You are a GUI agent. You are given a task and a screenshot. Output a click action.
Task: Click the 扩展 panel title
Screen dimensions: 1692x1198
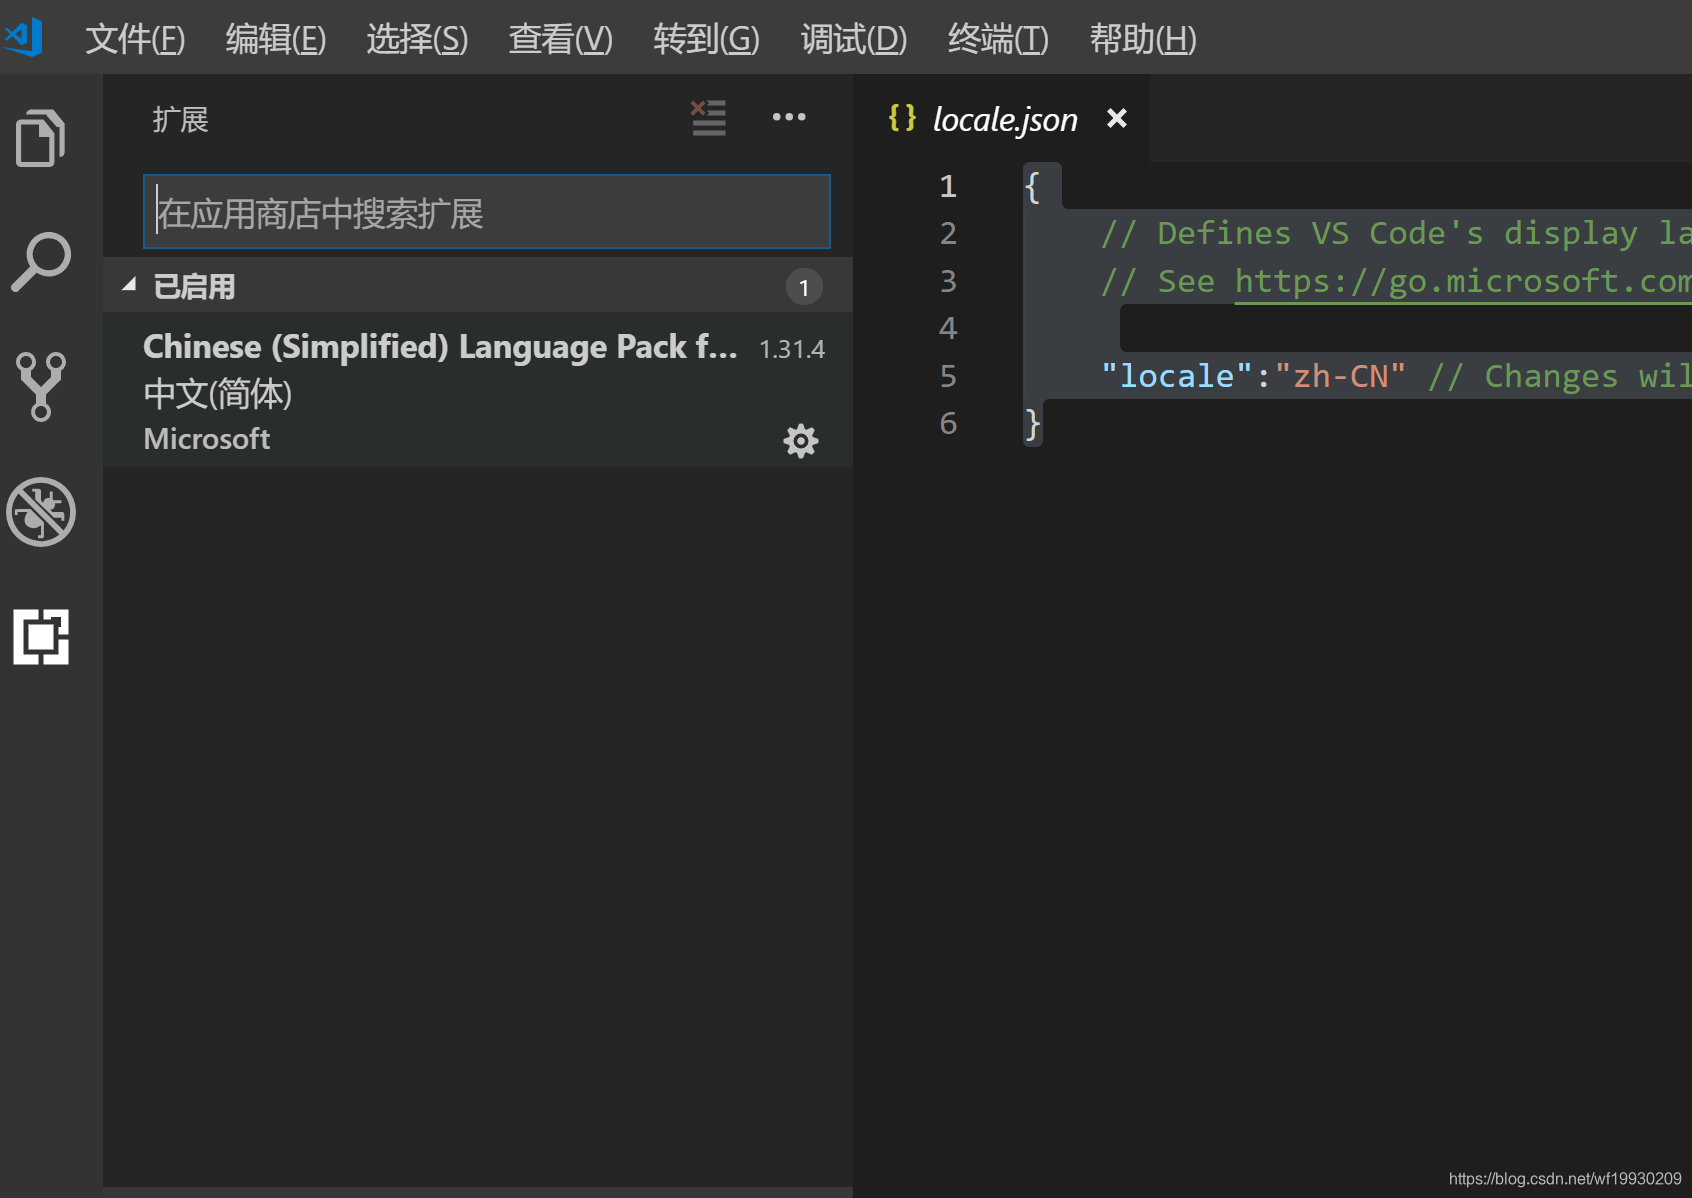coord(180,120)
